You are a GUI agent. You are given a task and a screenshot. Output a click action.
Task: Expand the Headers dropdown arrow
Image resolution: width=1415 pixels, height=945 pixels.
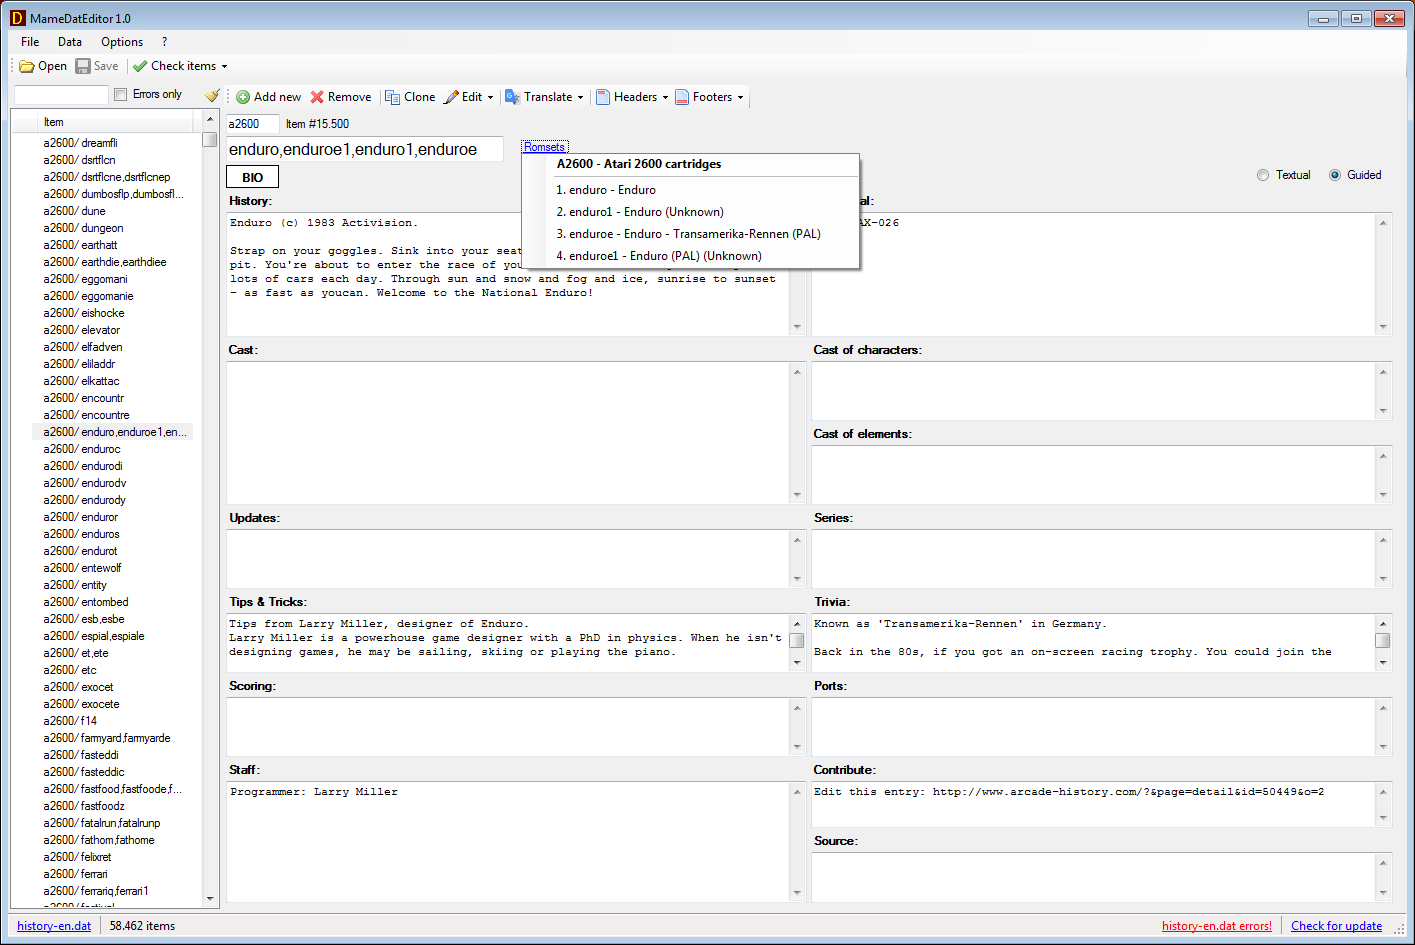tap(665, 98)
